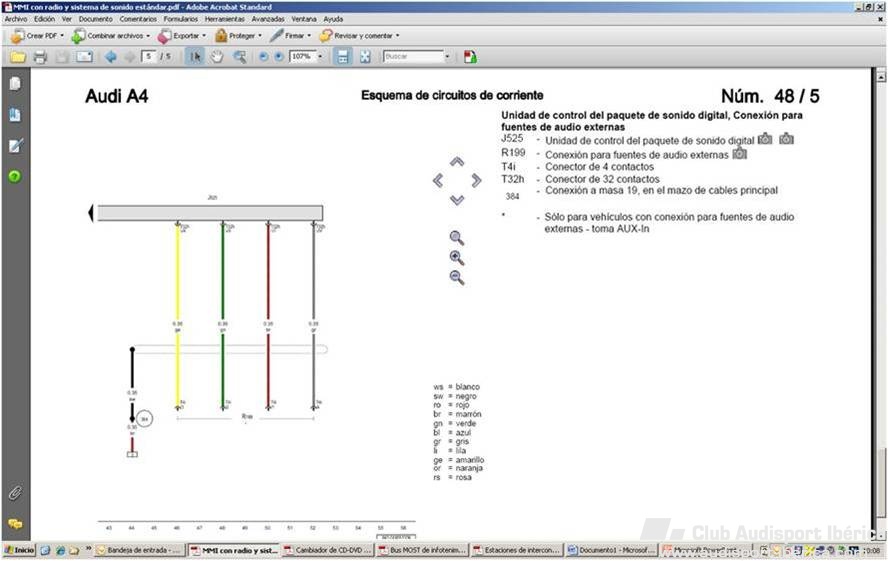Viewport: 888px width, 561px height.
Task: Open the comments panel speech bubble icon
Action: point(15,524)
